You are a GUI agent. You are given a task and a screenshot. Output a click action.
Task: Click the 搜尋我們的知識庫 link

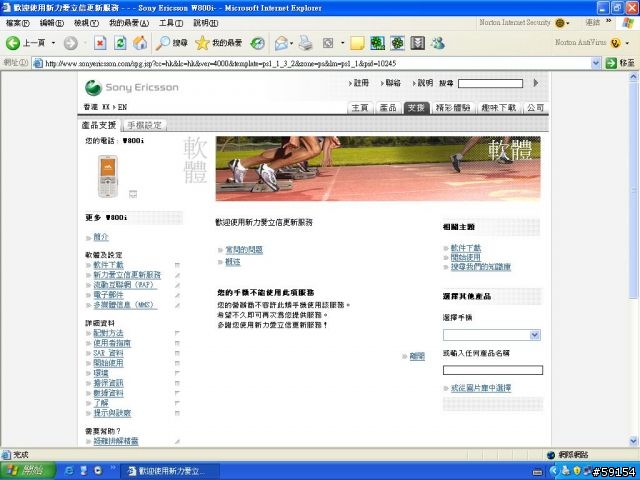click(x=481, y=267)
